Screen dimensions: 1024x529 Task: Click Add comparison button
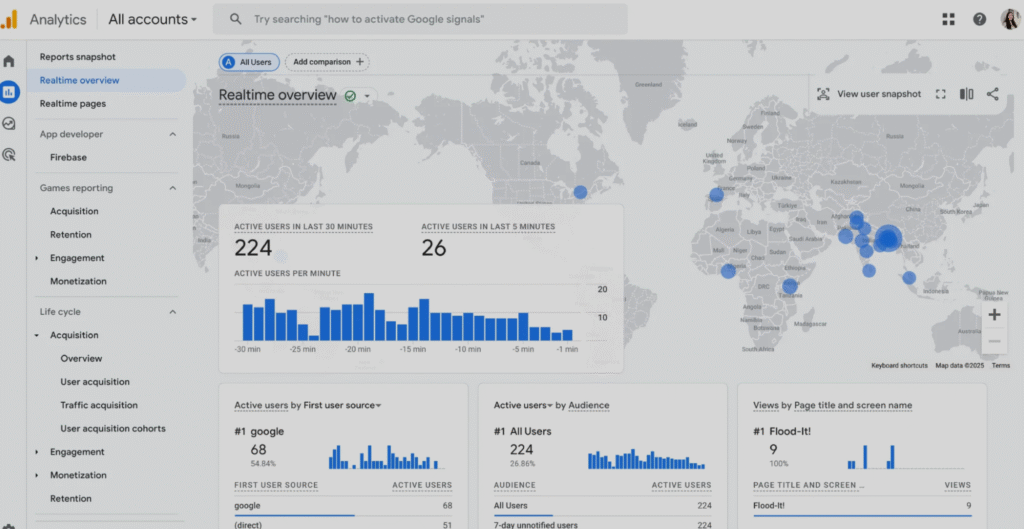[x=327, y=62]
